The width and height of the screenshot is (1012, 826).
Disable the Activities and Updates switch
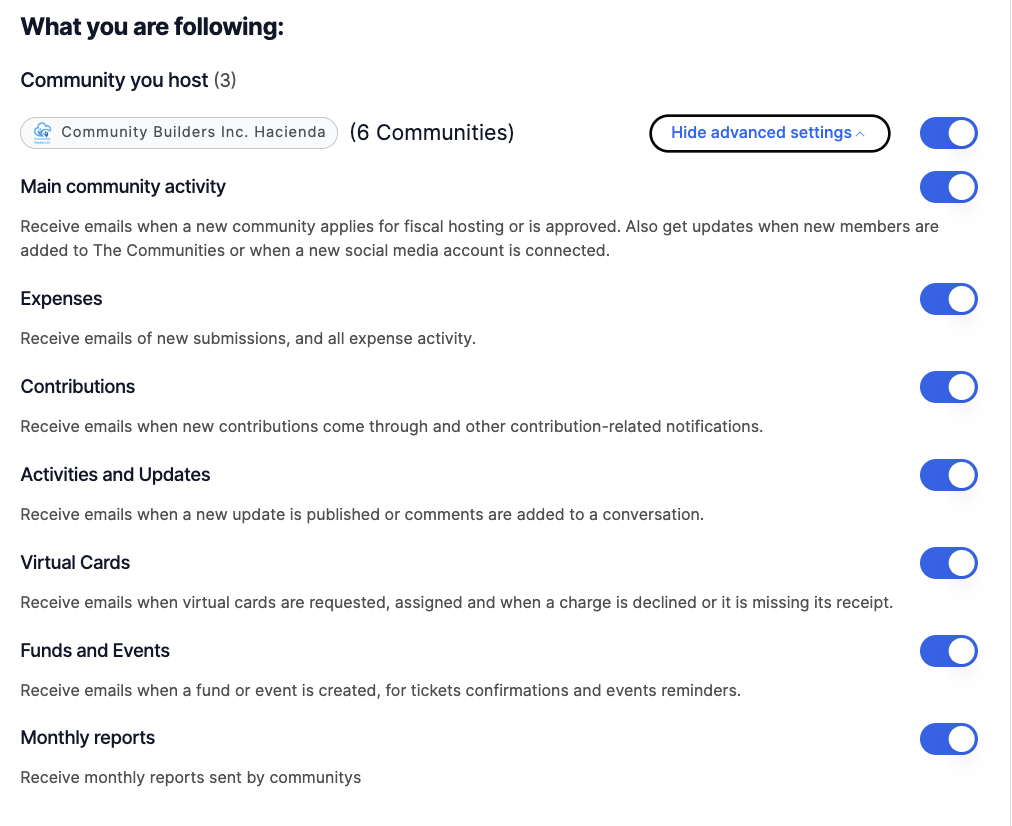tap(948, 475)
